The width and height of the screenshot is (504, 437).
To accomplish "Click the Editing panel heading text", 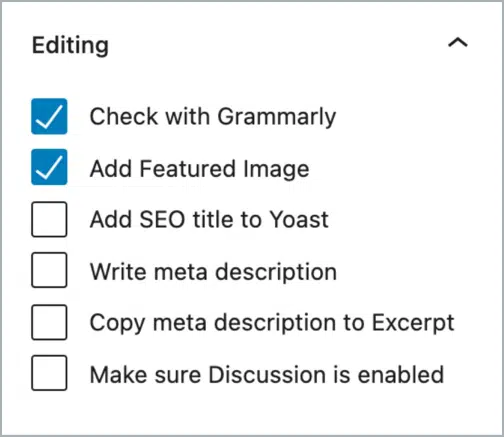I will pyautogui.click(x=70, y=46).
